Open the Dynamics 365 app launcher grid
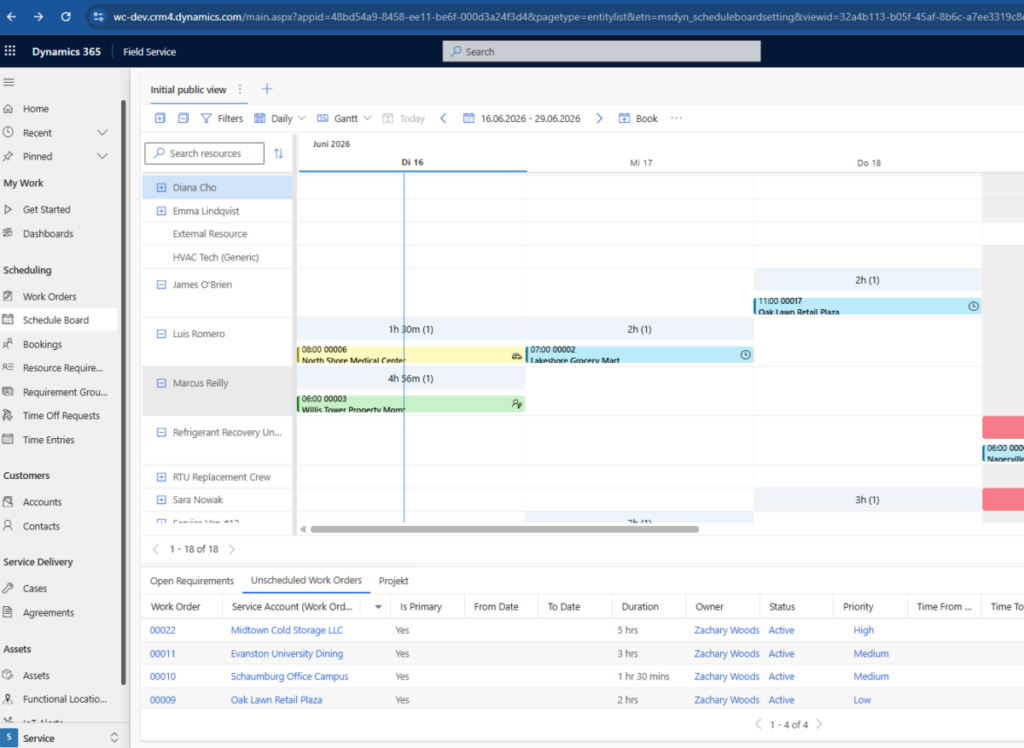 tap(10, 51)
